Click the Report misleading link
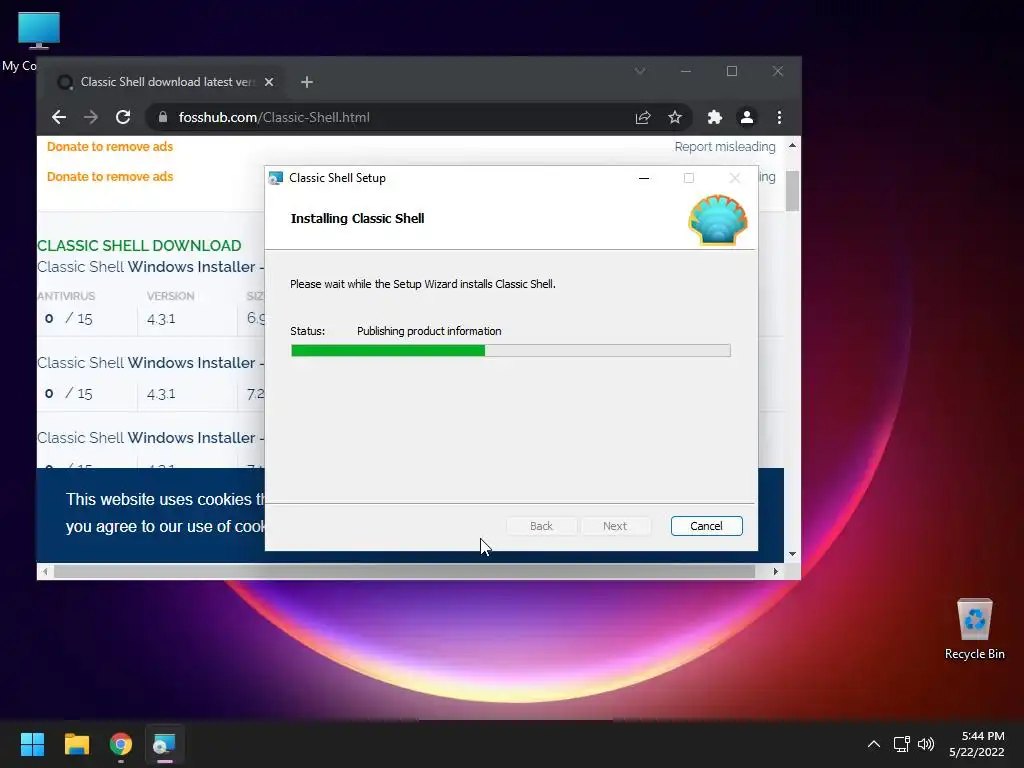Image resolution: width=1024 pixels, height=768 pixels. 725,147
